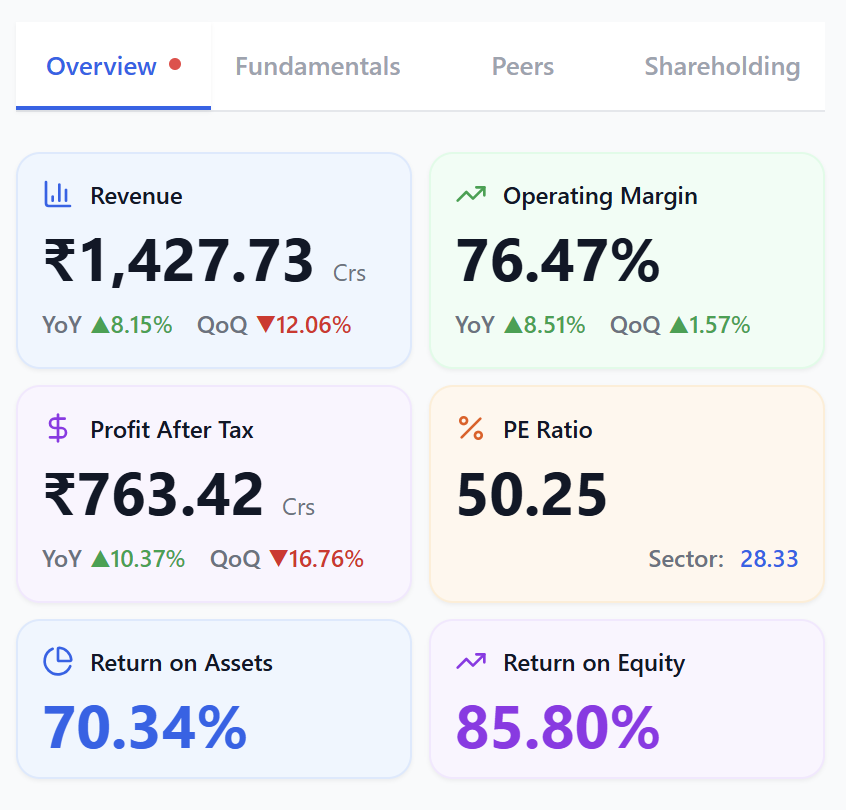This screenshot has width=846, height=810.
Task: Select the Profit After Tax title
Action: (x=172, y=430)
